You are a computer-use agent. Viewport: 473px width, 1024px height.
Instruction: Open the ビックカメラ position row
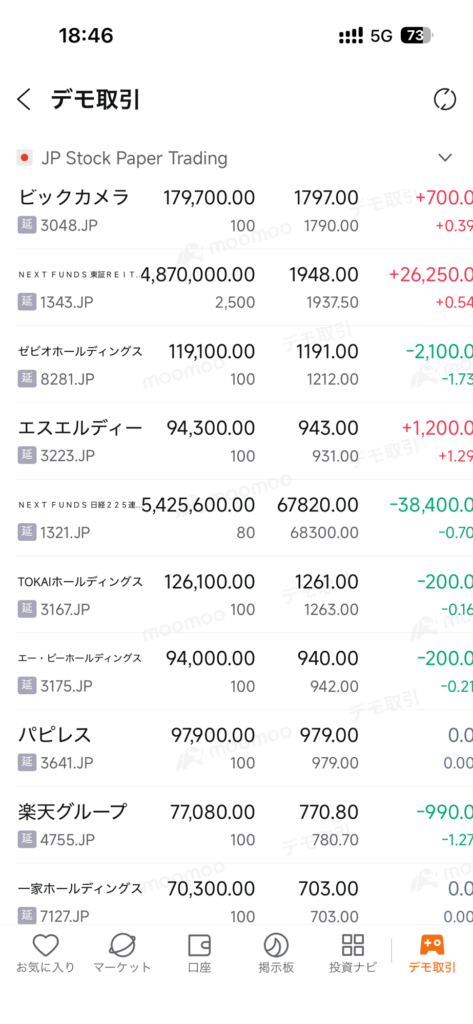tap(236, 211)
